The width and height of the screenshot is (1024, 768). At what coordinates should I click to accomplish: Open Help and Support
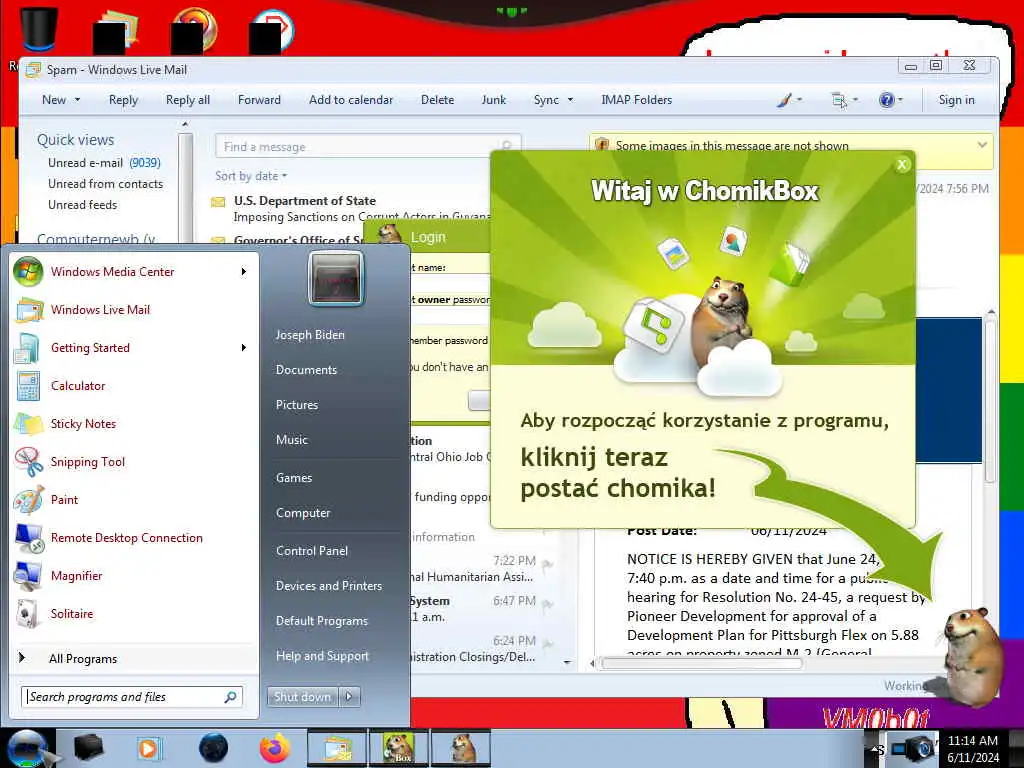pos(322,656)
